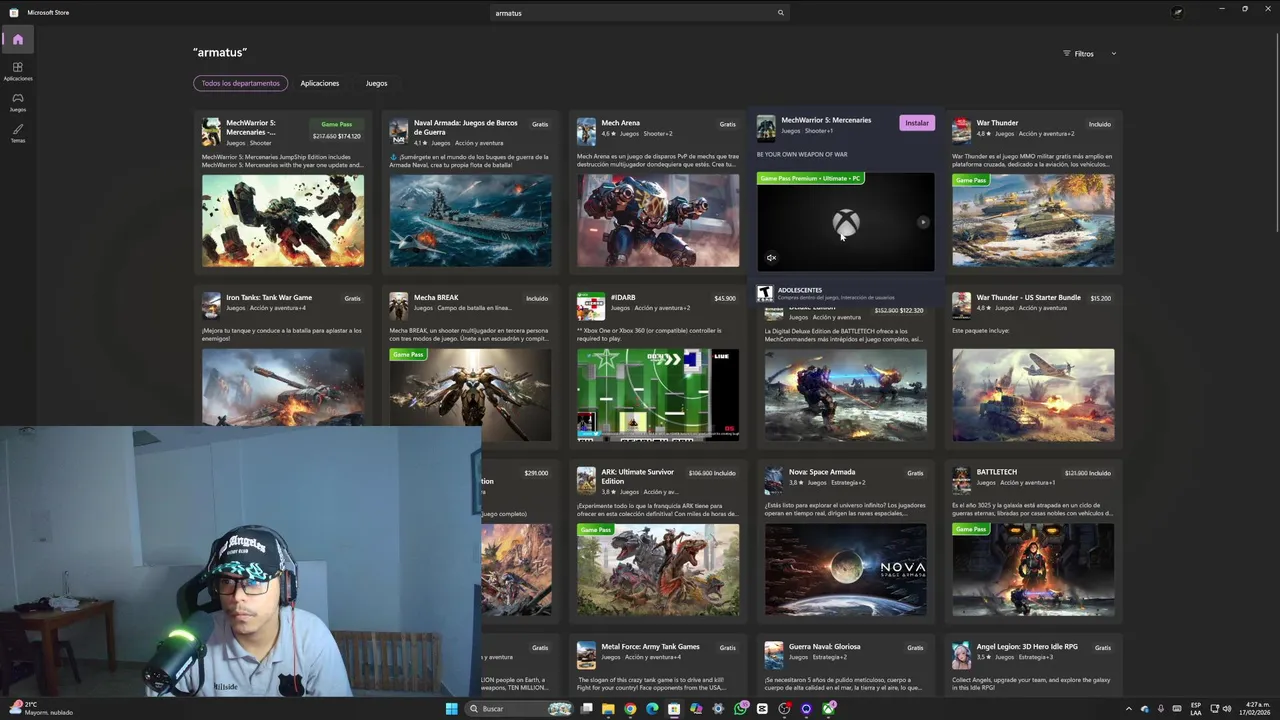
Task: Open WhatsApp from the taskbar
Action: [740, 708]
